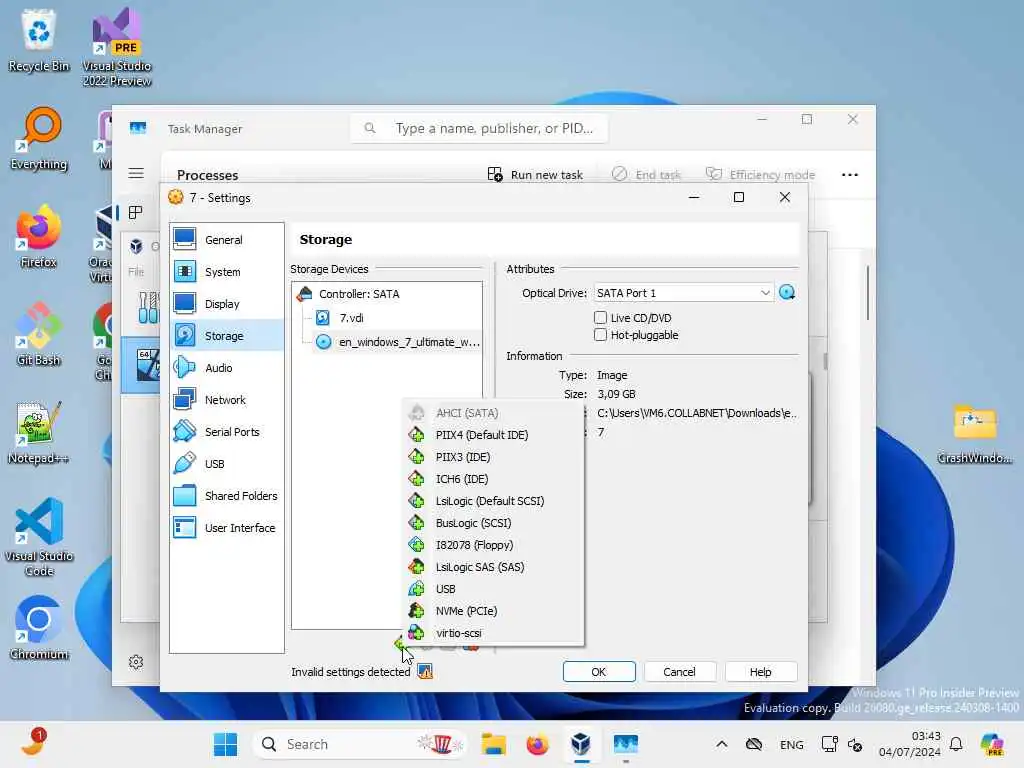This screenshot has height=768, width=1024.
Task: Open Git Bash desktop shortcut
Action: [x=39, y=334]
